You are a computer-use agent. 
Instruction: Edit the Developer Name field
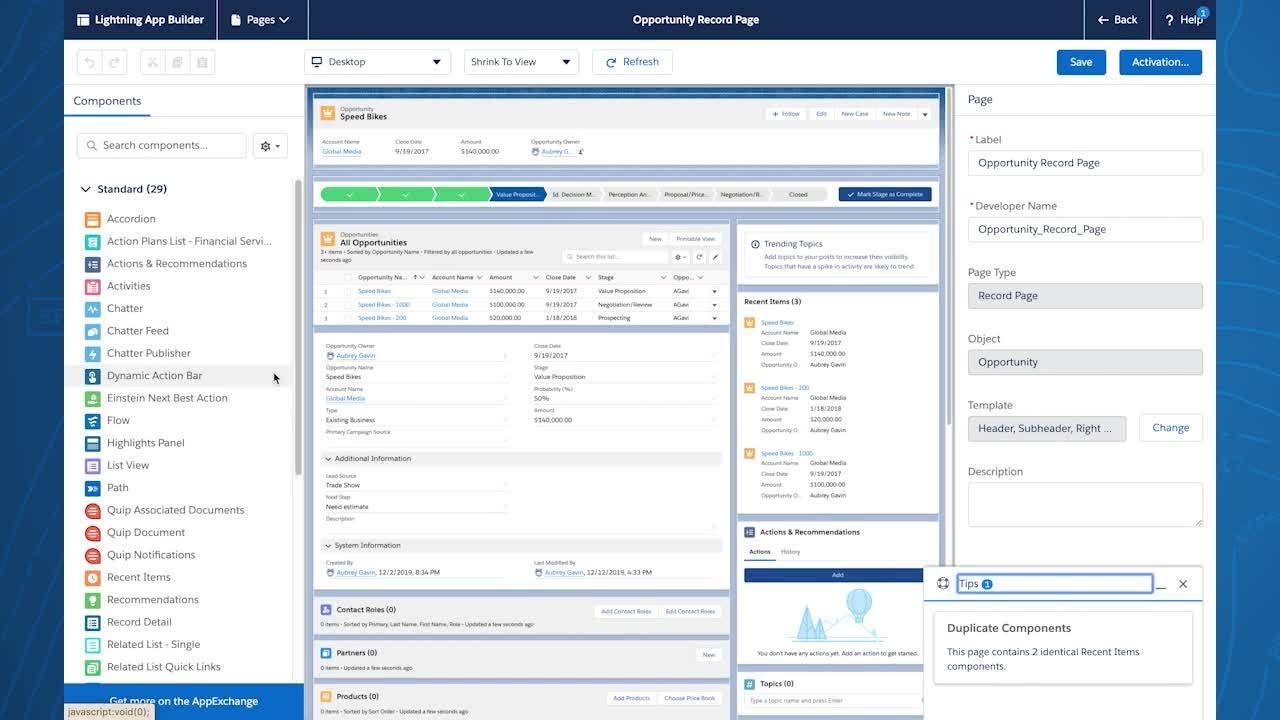(1085, 229)
